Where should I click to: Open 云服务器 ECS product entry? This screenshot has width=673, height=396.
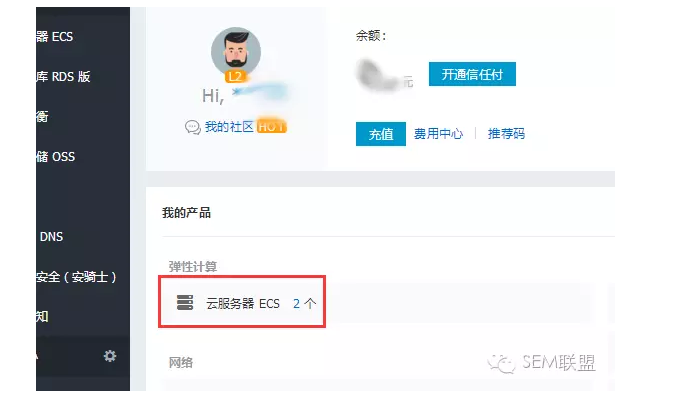click(243, 303)
